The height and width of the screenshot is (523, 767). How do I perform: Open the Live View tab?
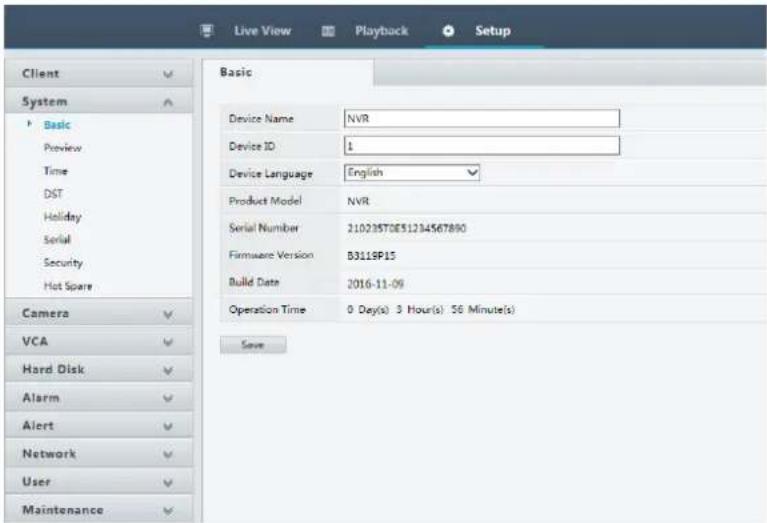point(262,31)
